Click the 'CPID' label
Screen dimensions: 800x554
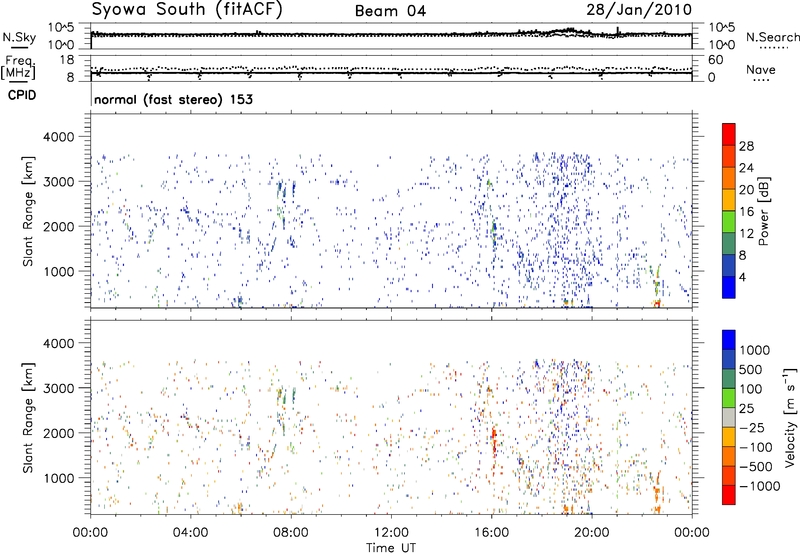tap(22, 95)
